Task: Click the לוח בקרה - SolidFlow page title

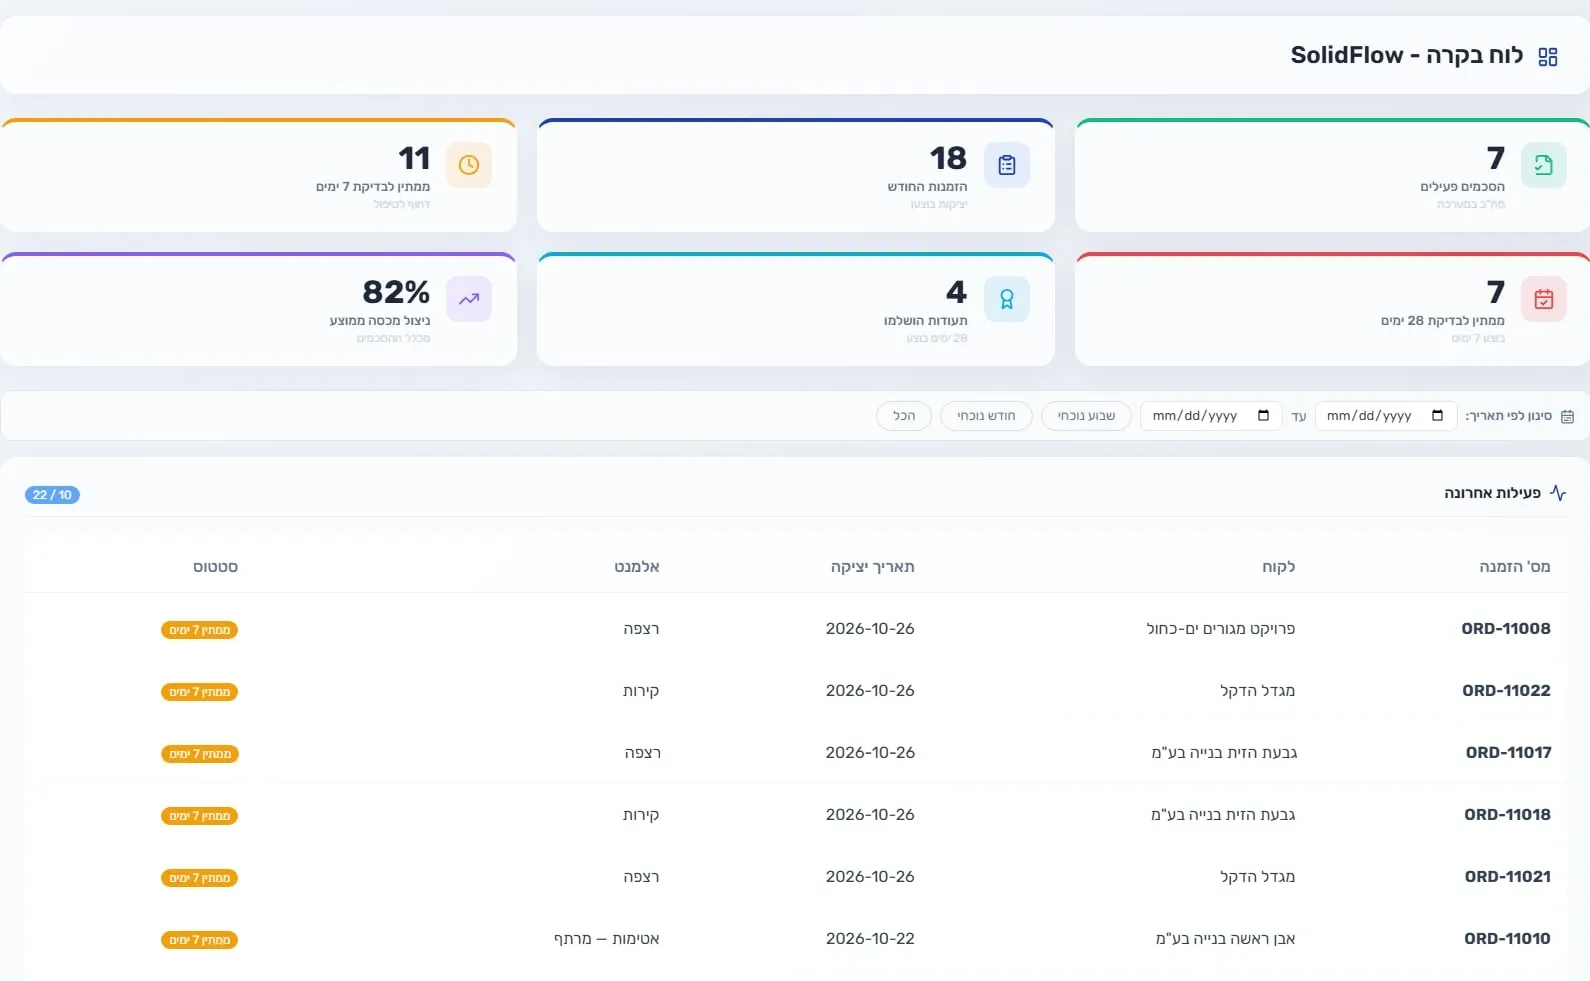Action: pos(1407,55)
